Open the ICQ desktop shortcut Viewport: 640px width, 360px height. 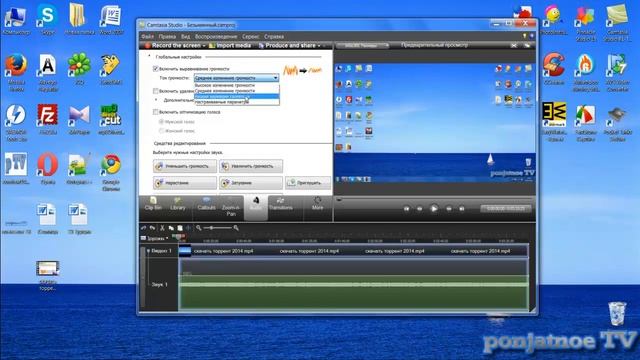(79, 69)
